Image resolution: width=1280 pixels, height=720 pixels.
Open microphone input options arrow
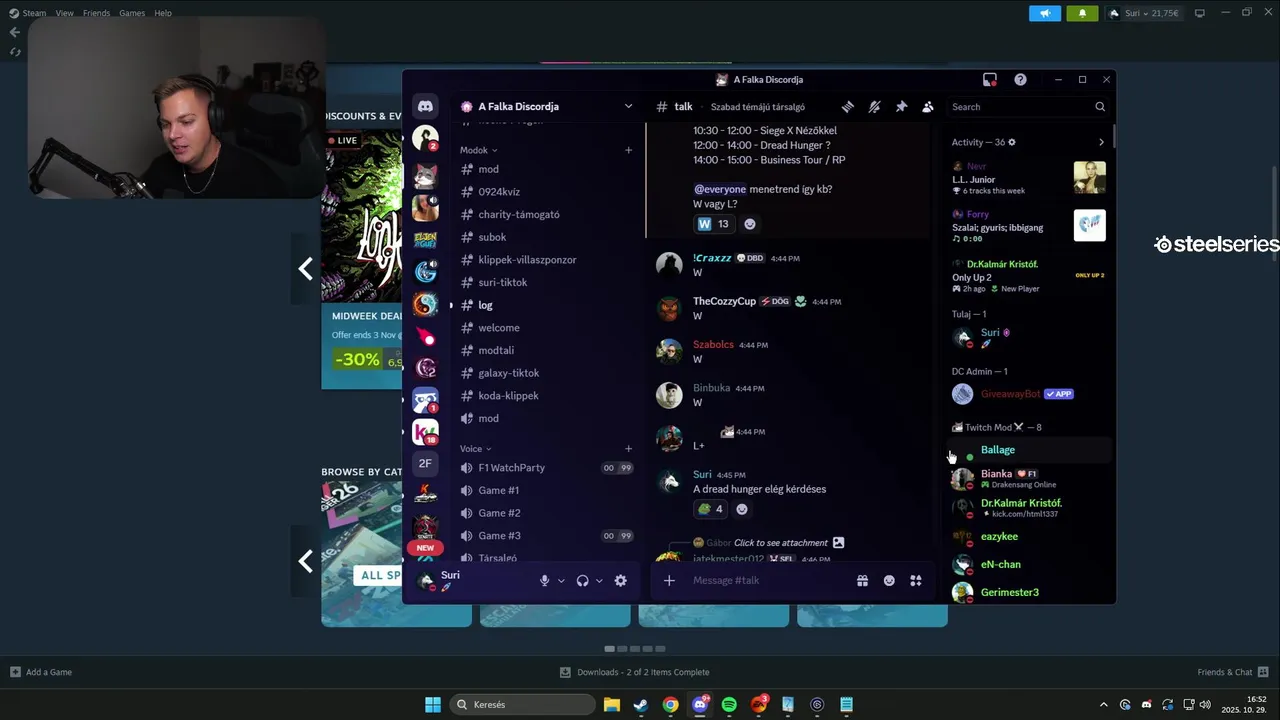pyautogui.click(x=561, y=581)
